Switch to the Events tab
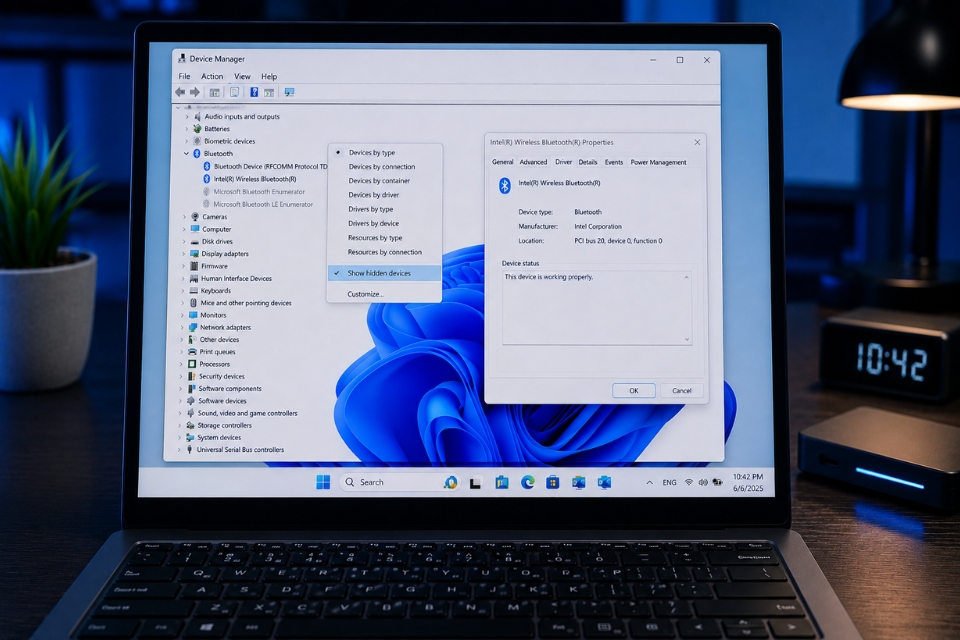Screen dimensions: 960x640 (x=613, y=162)
